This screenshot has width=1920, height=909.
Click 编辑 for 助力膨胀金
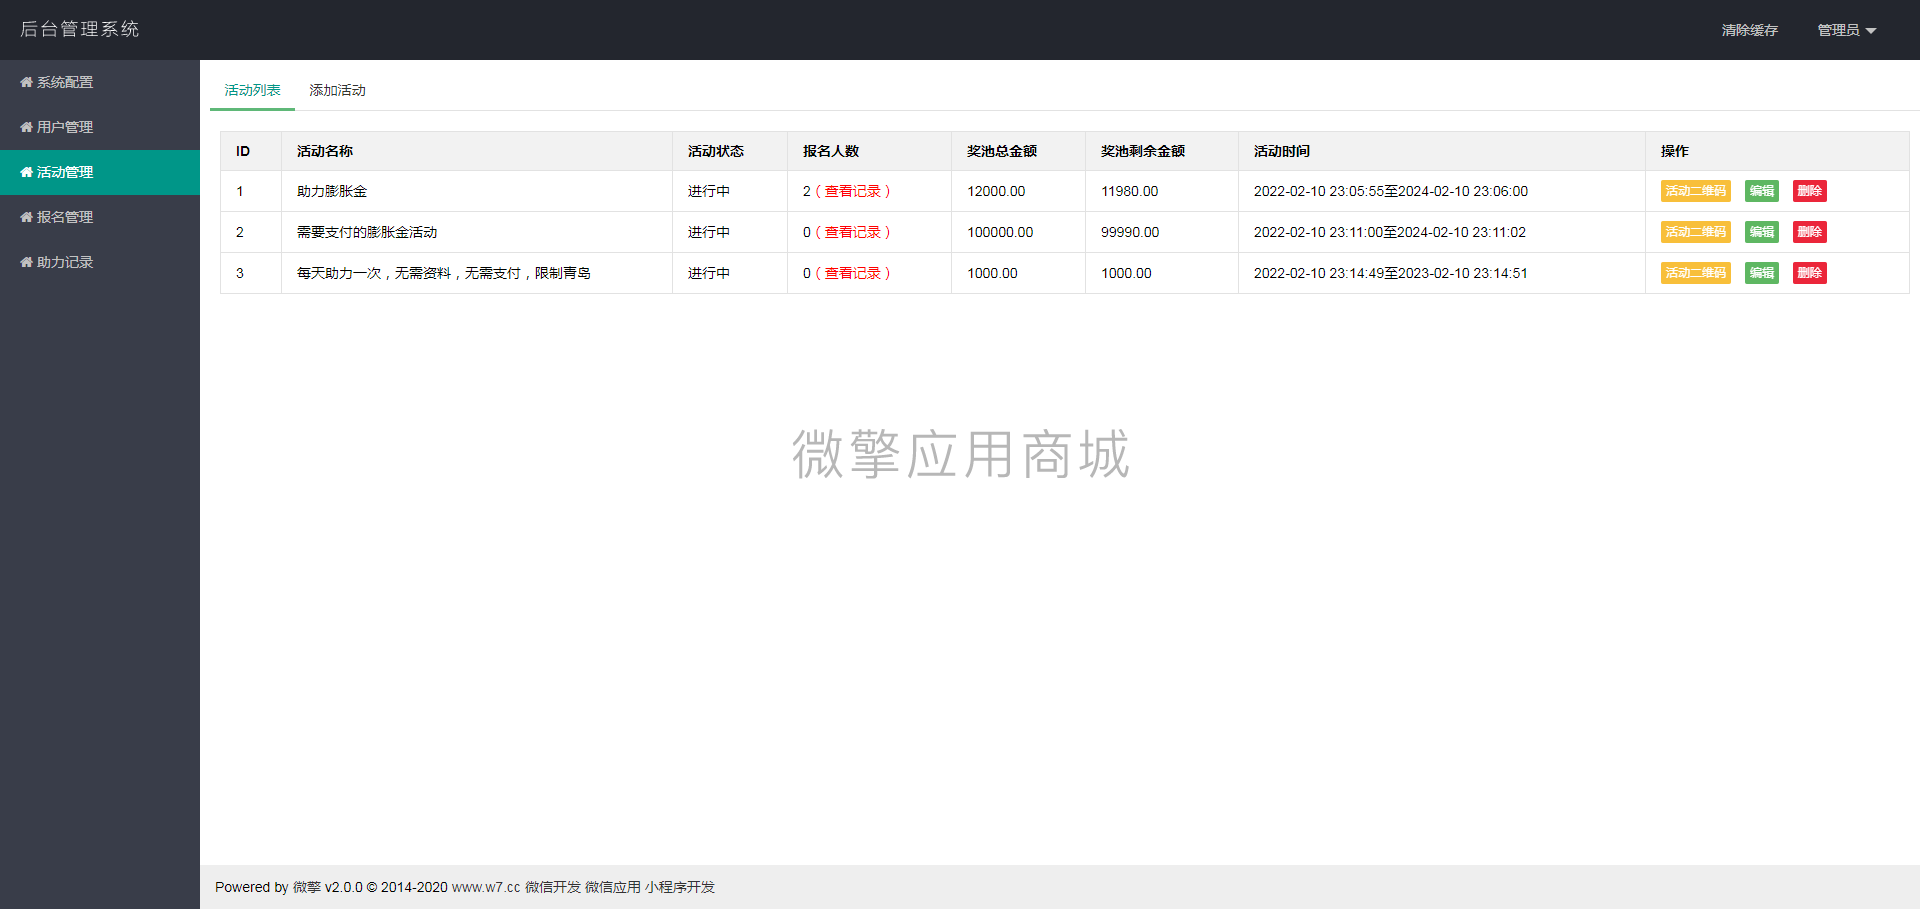(1761, 191)
